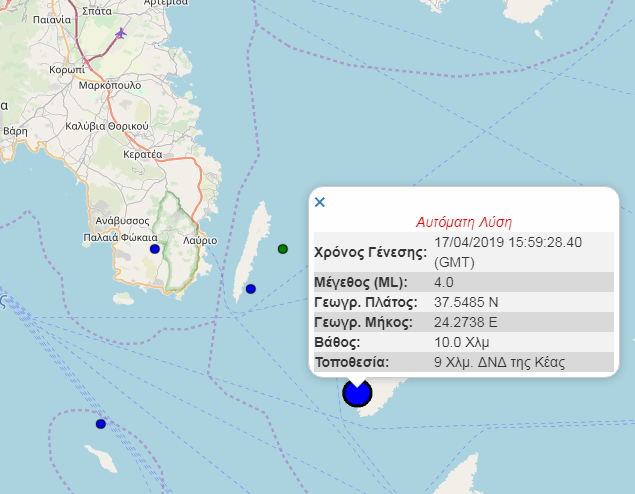Click the Κερατέα place label
This screenshot has height=494, width=635.
click(x=142, y=155)
